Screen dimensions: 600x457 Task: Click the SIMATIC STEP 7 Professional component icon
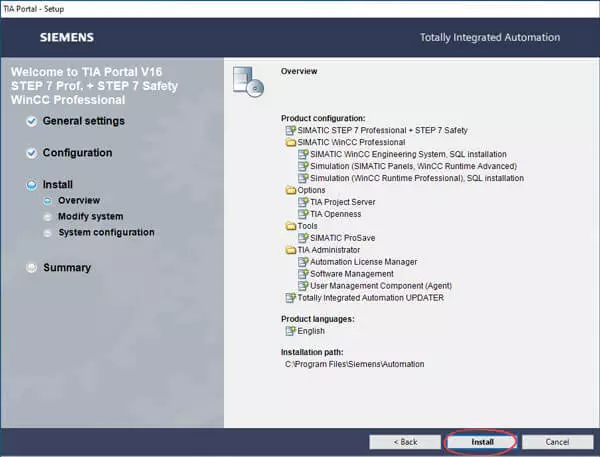pos(290,131)
